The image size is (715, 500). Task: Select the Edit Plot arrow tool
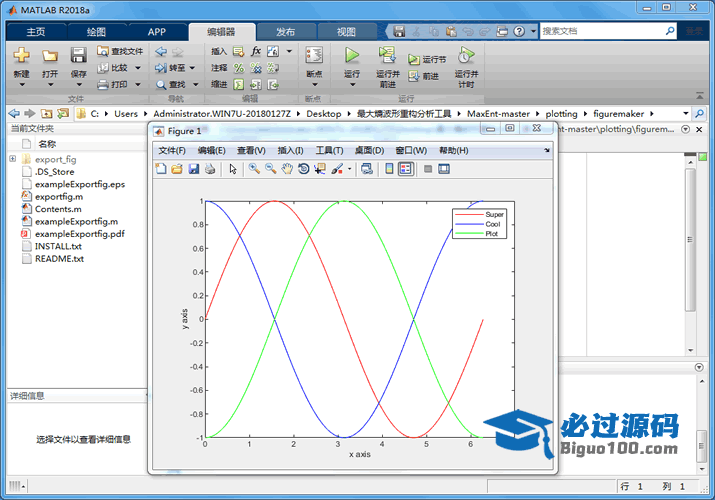point(233,169)
